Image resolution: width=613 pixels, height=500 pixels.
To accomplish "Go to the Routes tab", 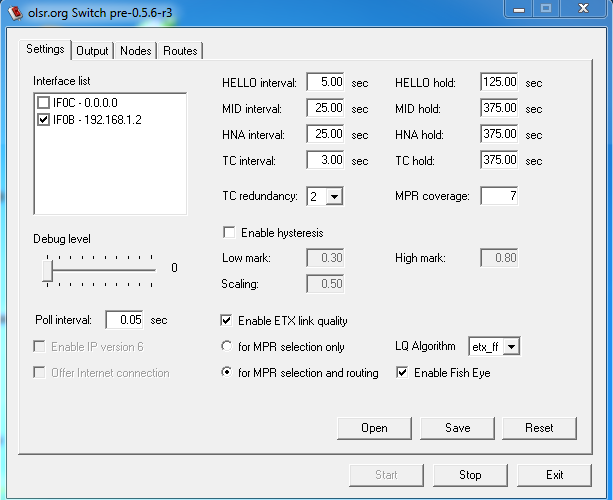I will [181, 51].
